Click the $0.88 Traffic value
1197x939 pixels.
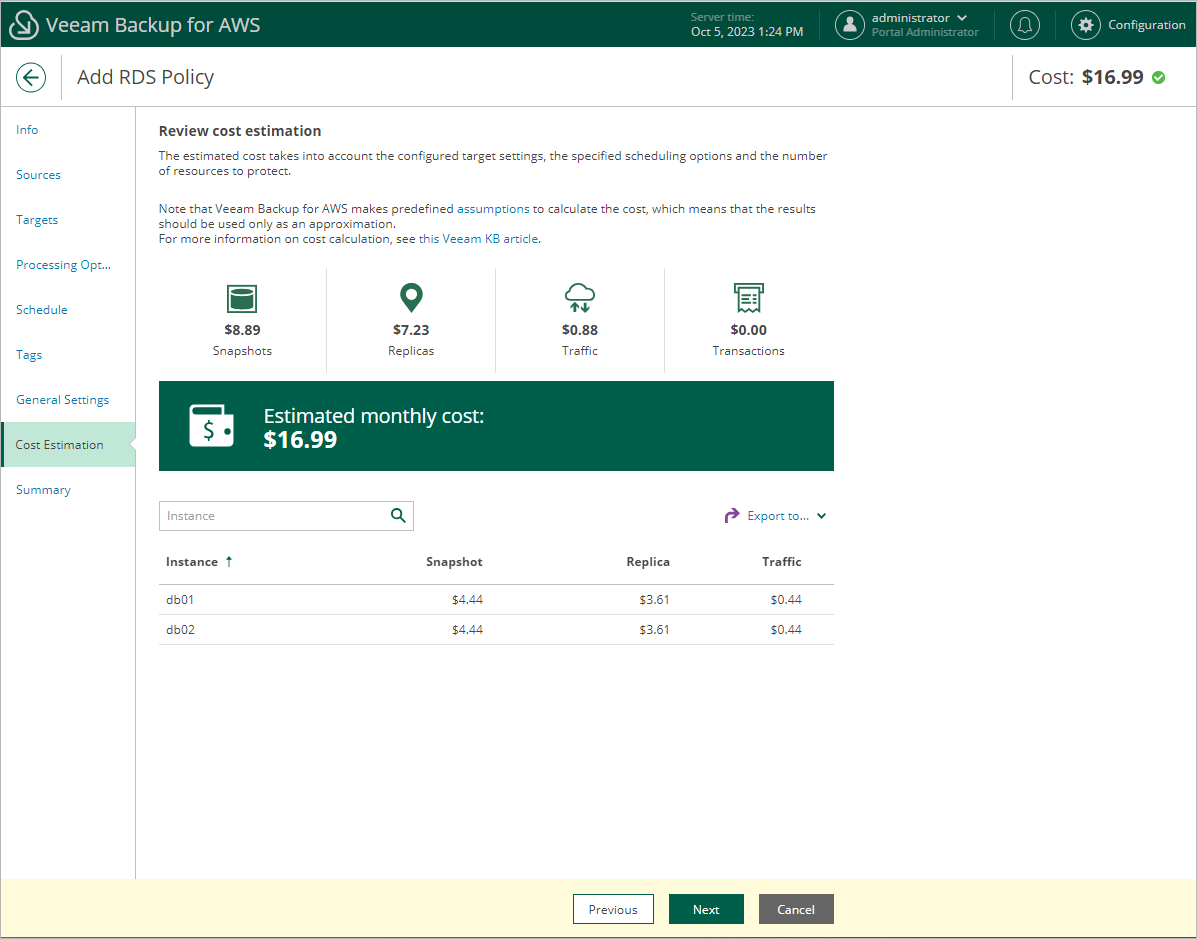coord(580,330)
